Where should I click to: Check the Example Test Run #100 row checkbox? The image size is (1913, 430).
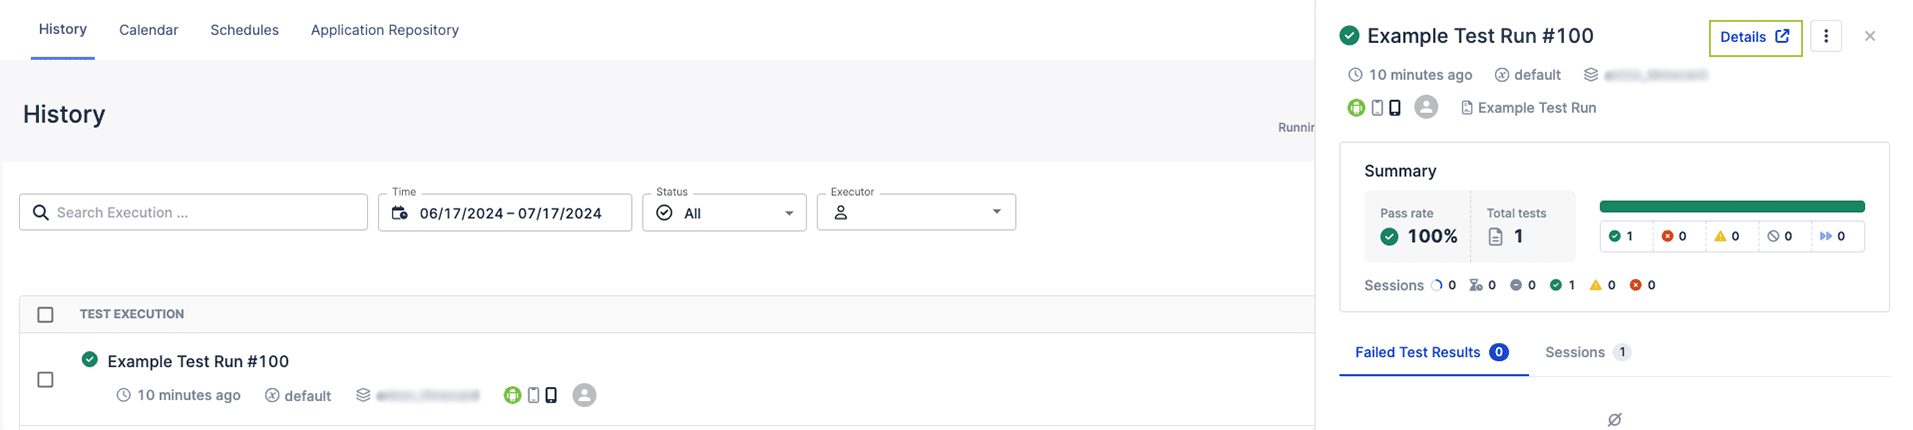[45, 380]
